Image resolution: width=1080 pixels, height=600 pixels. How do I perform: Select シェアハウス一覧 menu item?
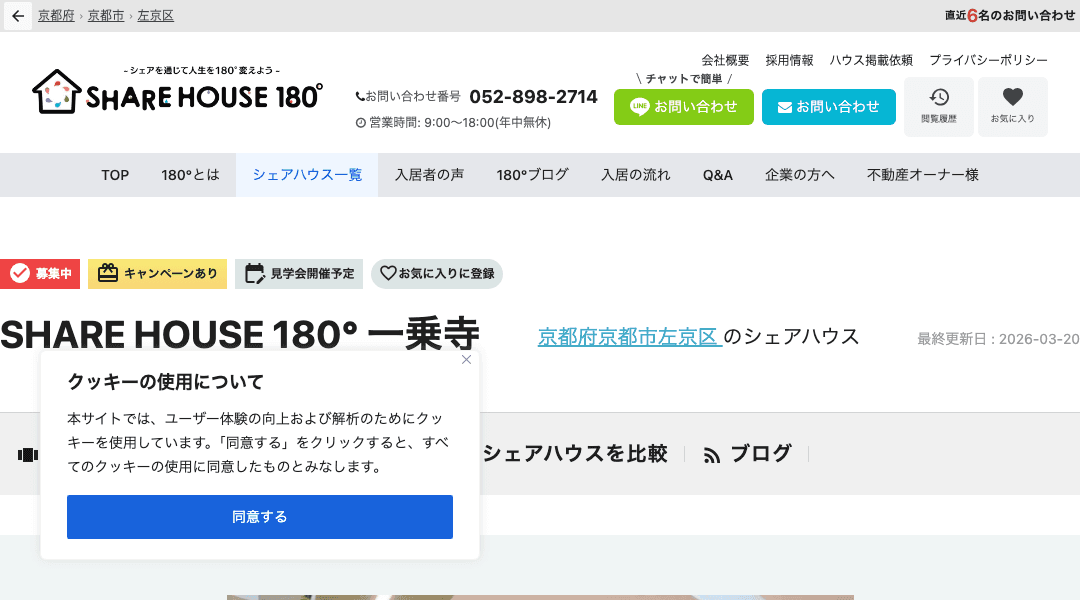(307, 175)
